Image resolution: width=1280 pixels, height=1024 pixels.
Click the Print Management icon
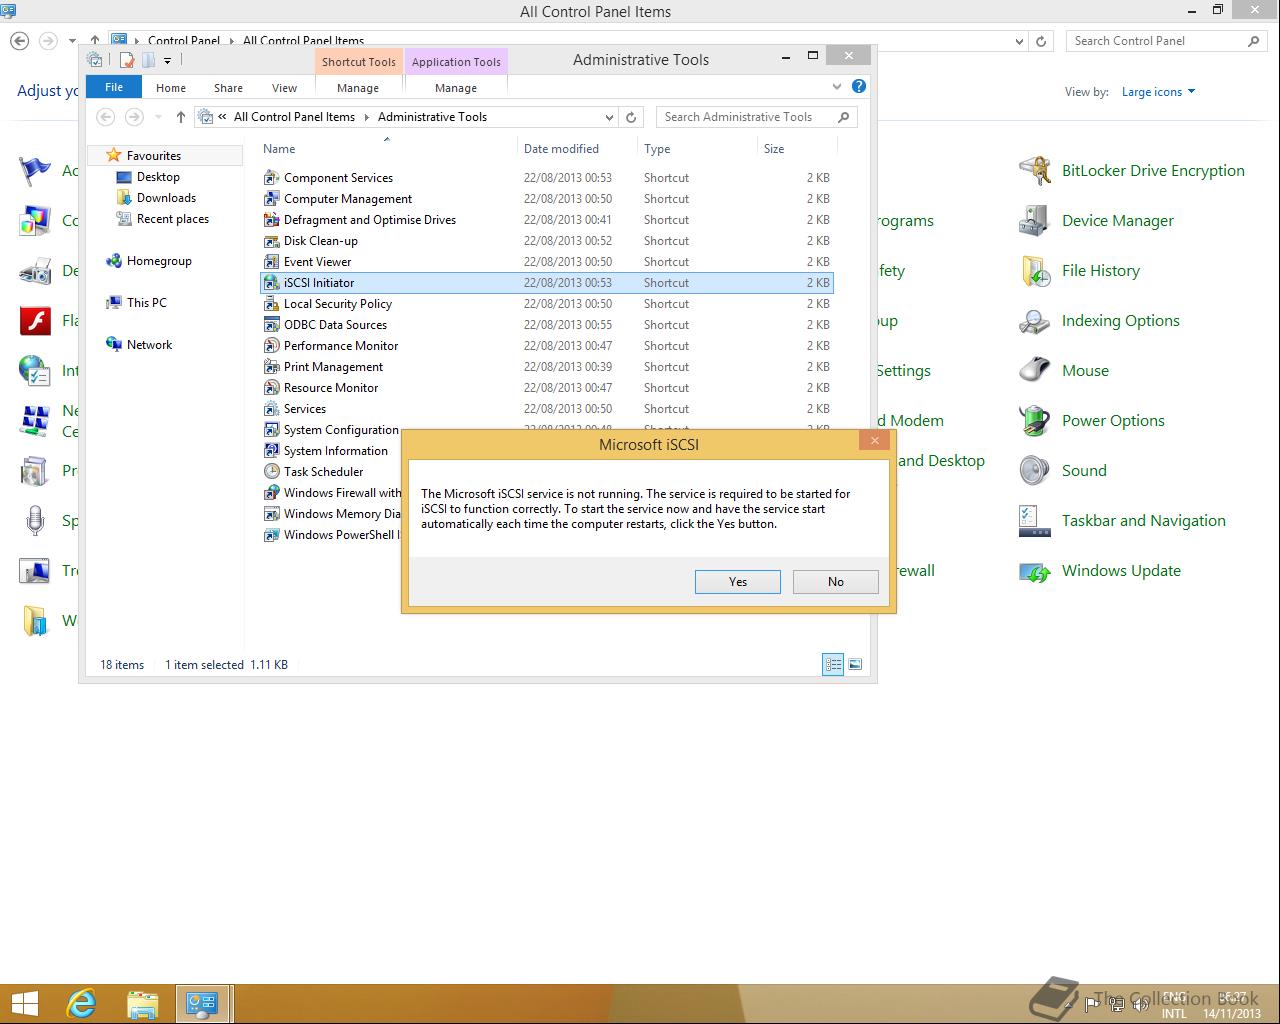[271, 366]
